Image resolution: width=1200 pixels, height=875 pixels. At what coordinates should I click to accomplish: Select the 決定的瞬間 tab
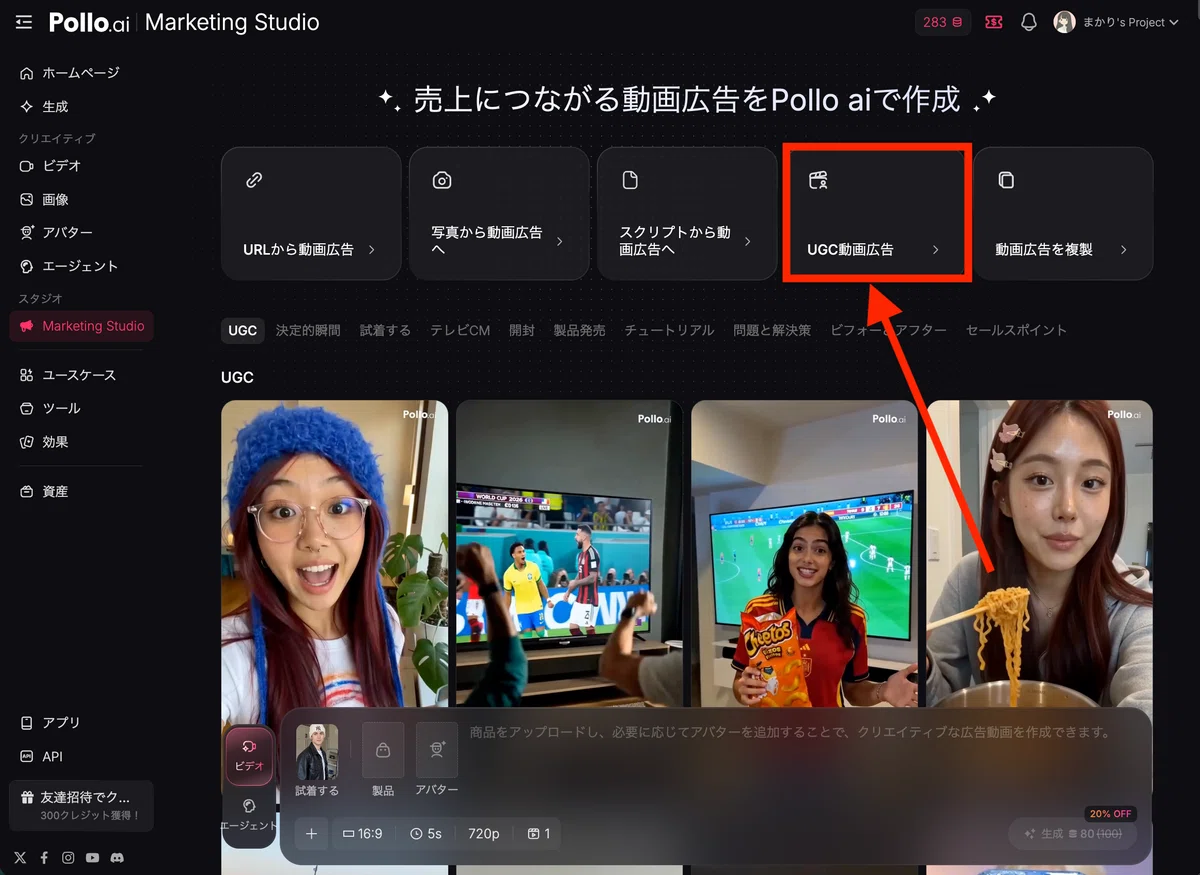308,330
